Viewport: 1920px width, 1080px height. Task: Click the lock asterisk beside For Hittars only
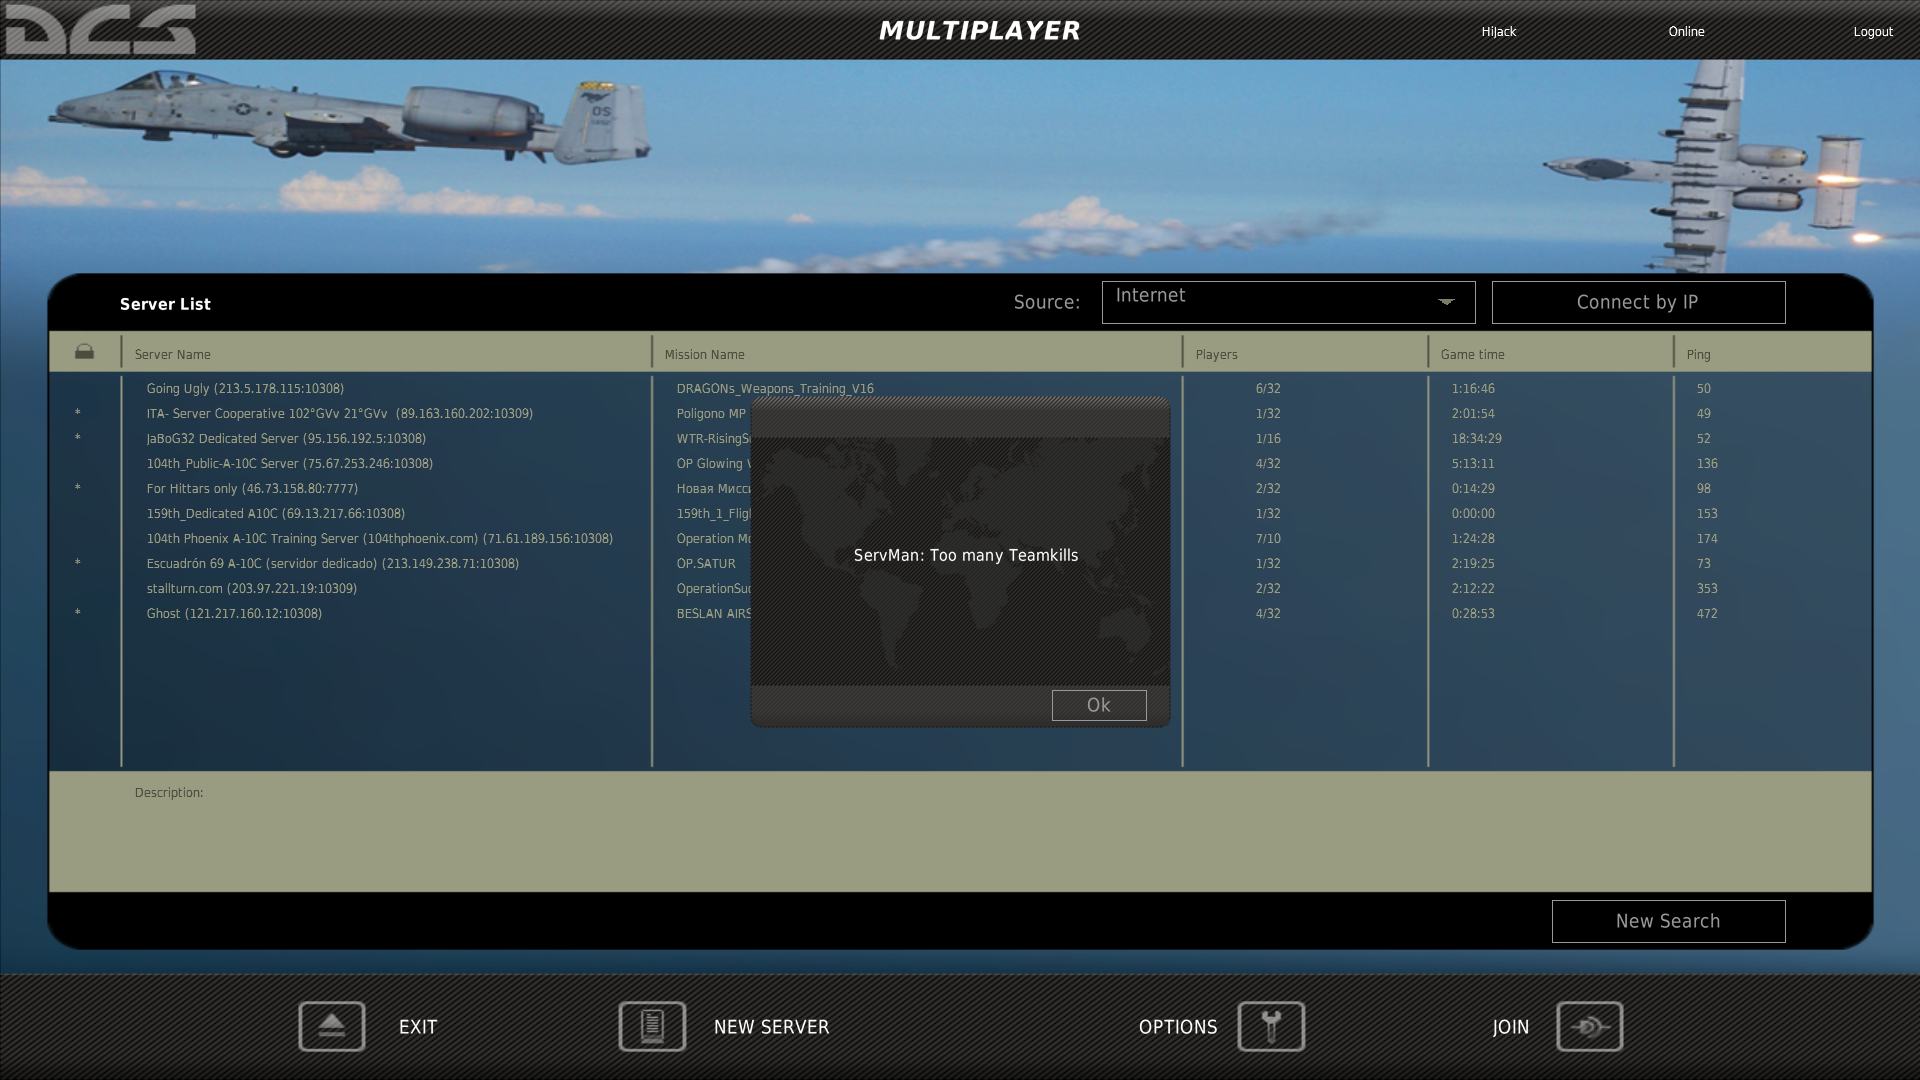[x=77, y=488]
